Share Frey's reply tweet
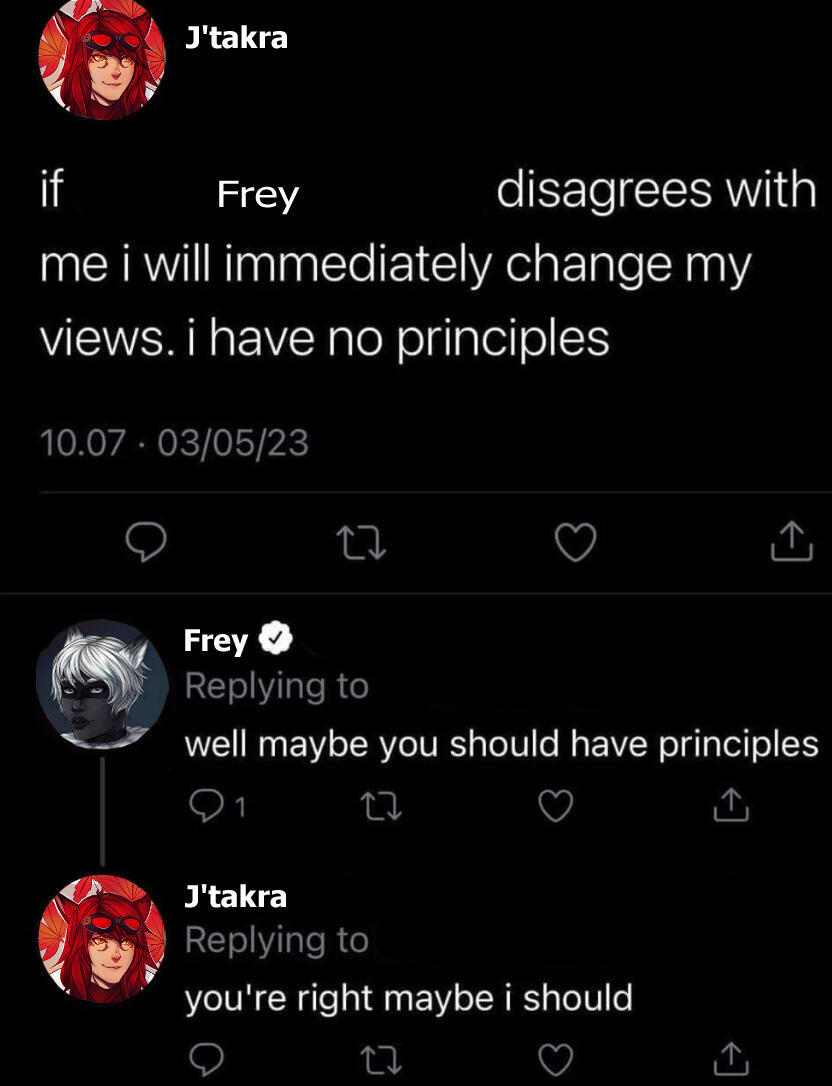This screenshot has height=1086, width=832. click(x=732, y=802)
